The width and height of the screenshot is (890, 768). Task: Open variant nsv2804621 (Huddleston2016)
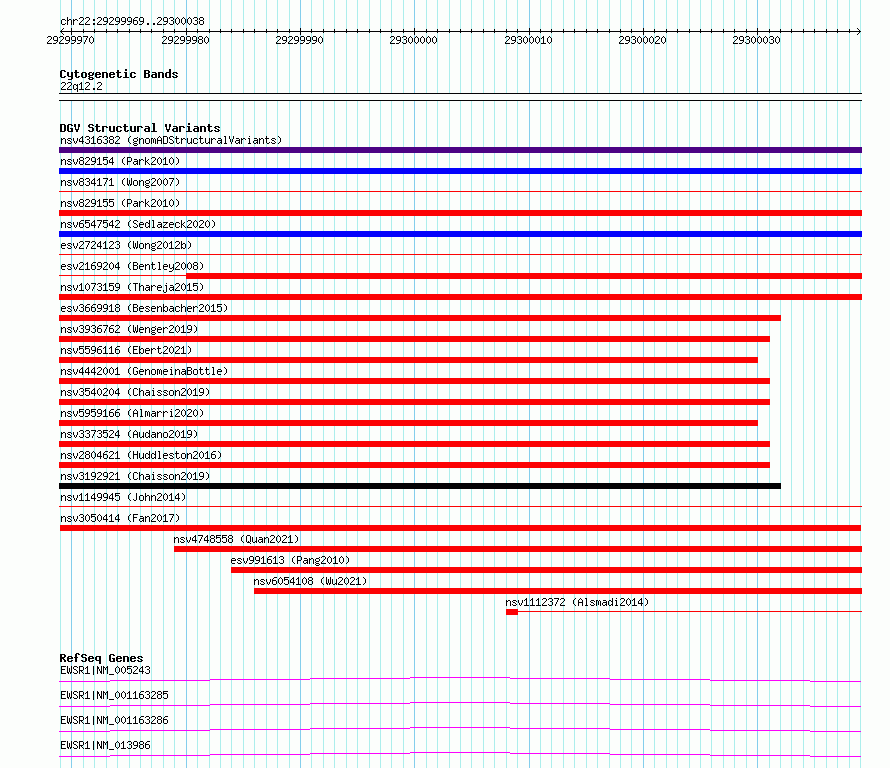click(141, 455)
